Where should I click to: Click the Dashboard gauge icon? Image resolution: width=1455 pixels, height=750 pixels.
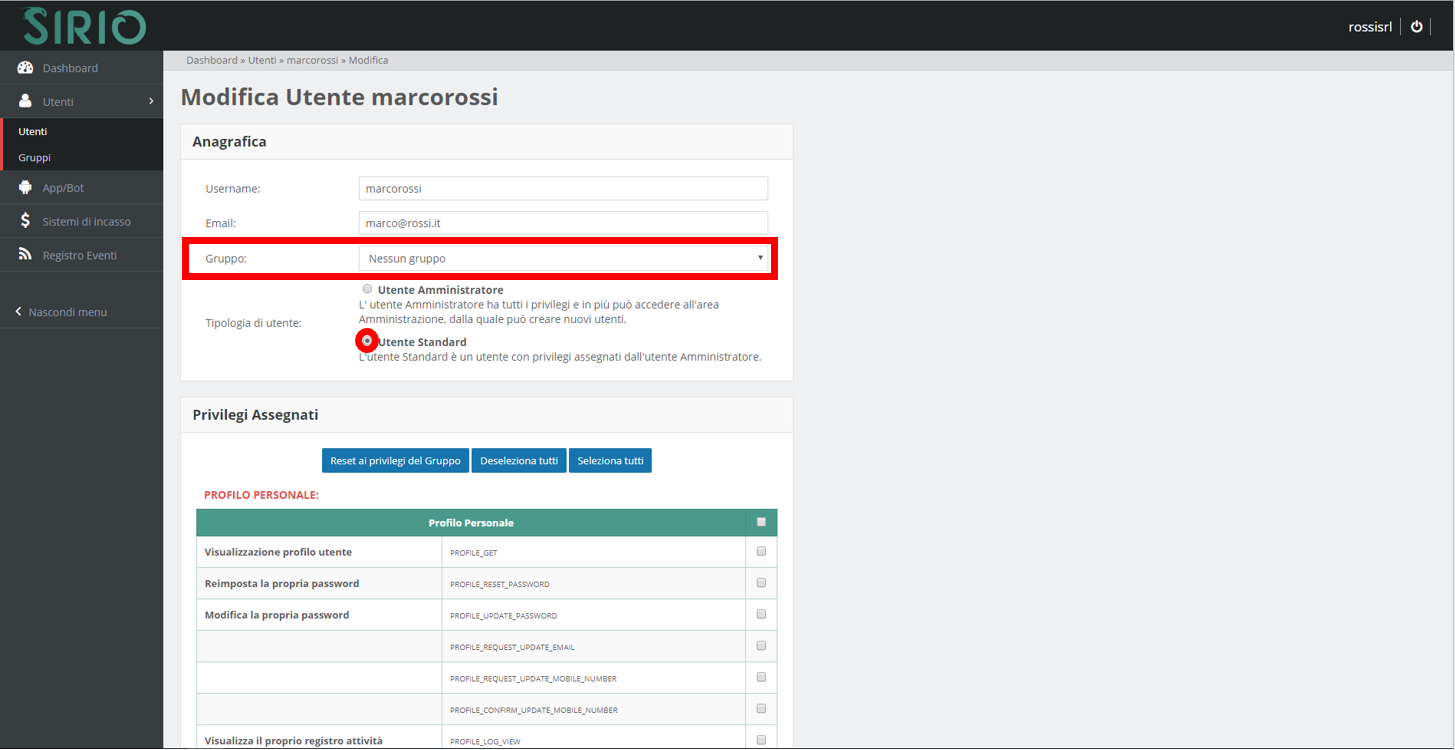pyautogui.click(x=26, y=68)
